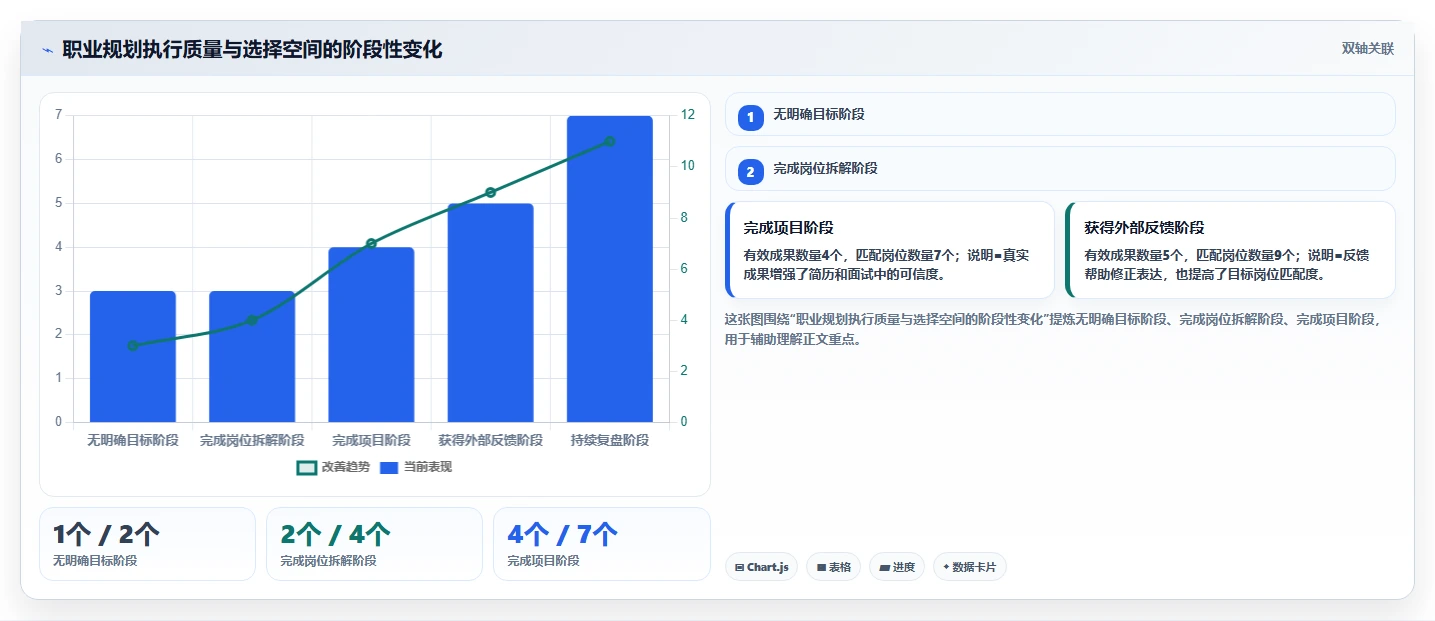The width and height of the screenshot is (1435, 621).
Task: Open the 4个 / 7个 stat card
Action: [601, 544]
